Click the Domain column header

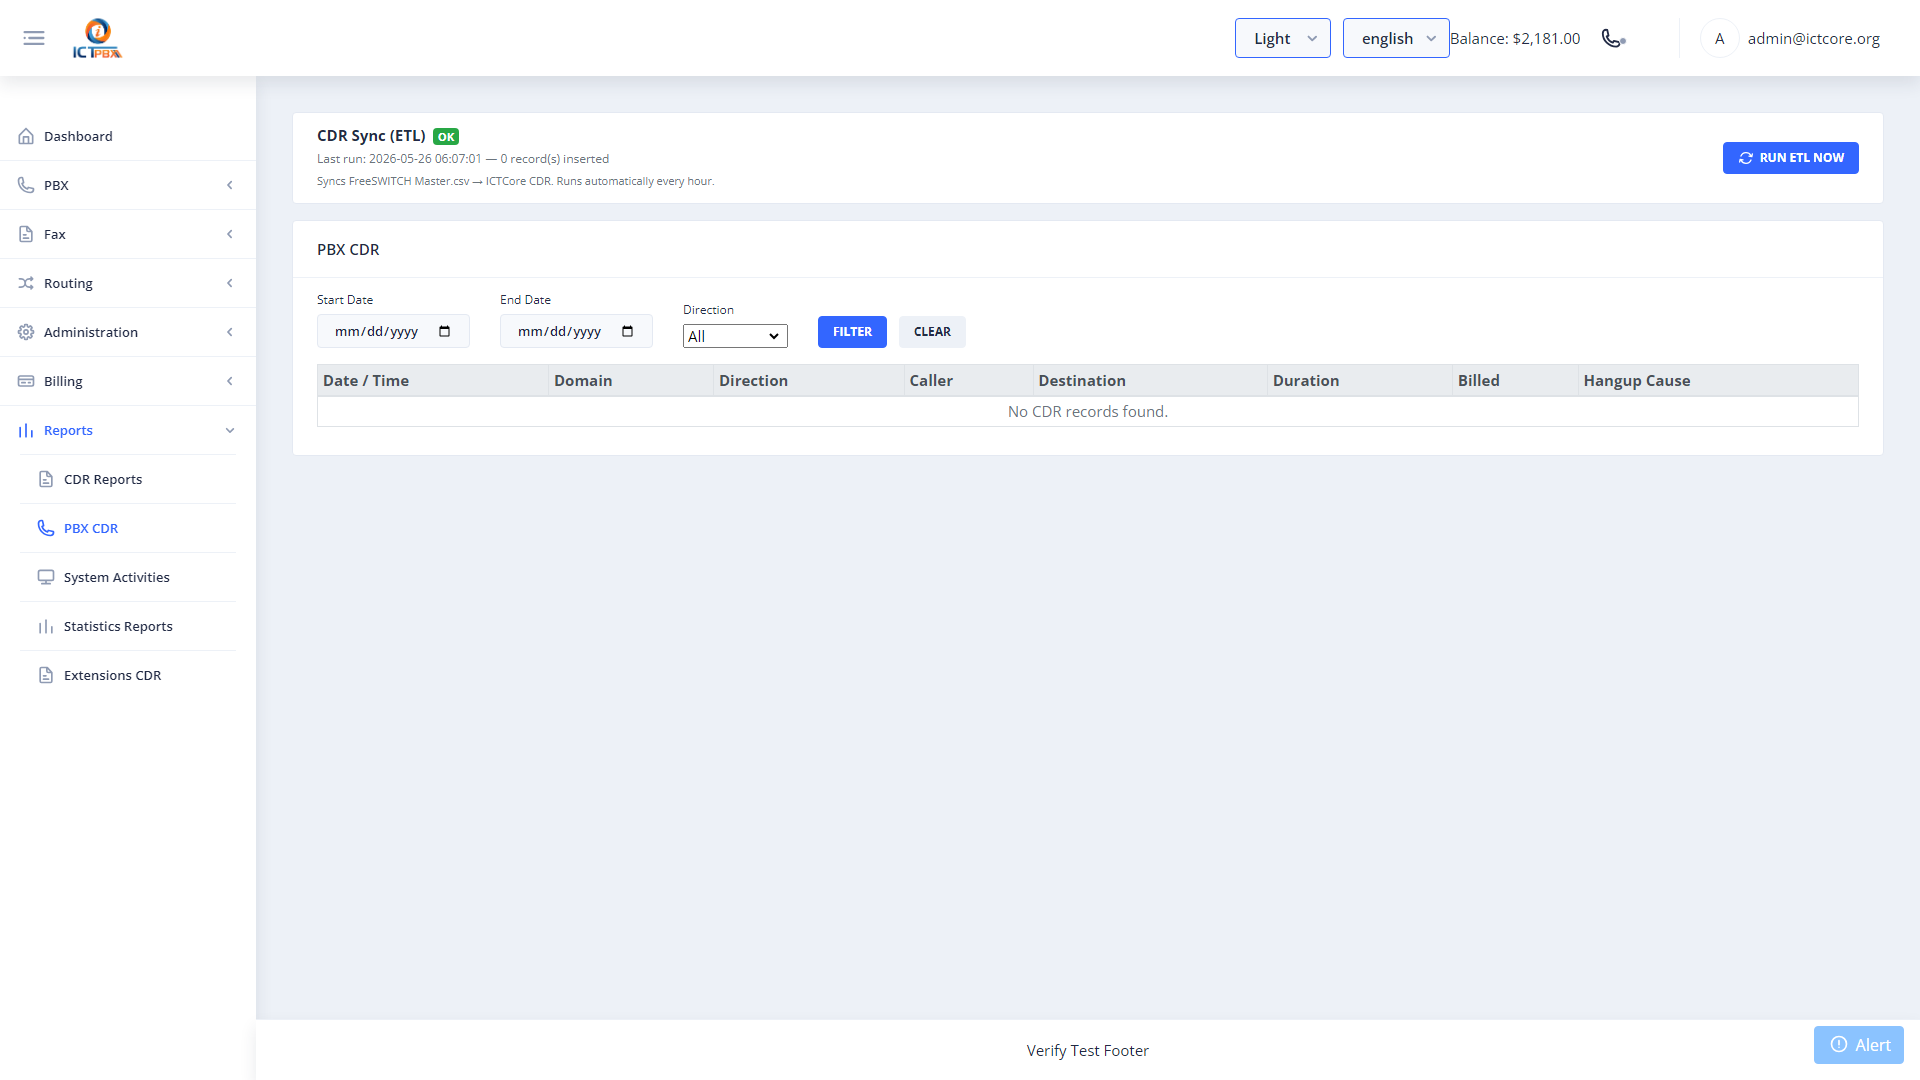(631, 381)
